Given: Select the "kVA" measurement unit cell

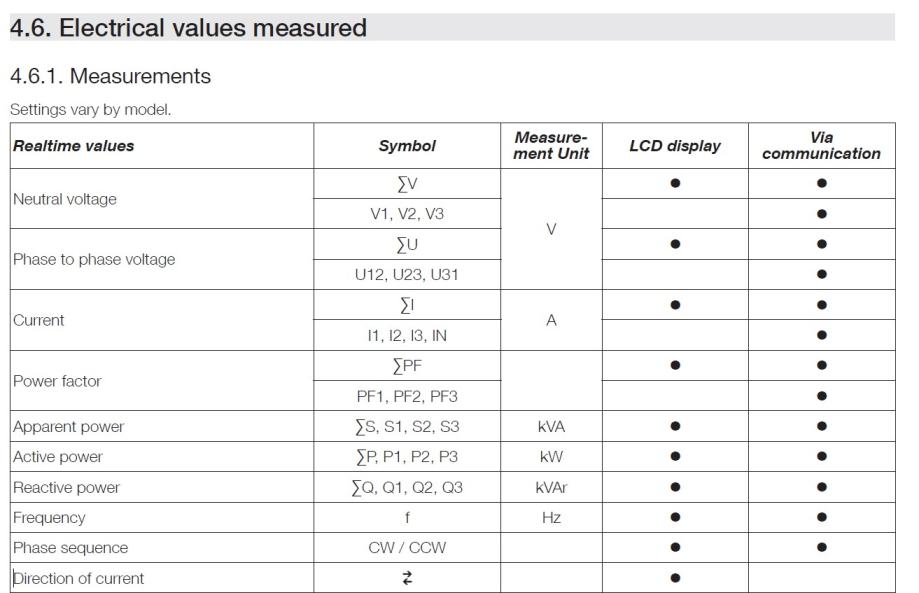Looking at the screenshot, I should (x=551, y=426).
